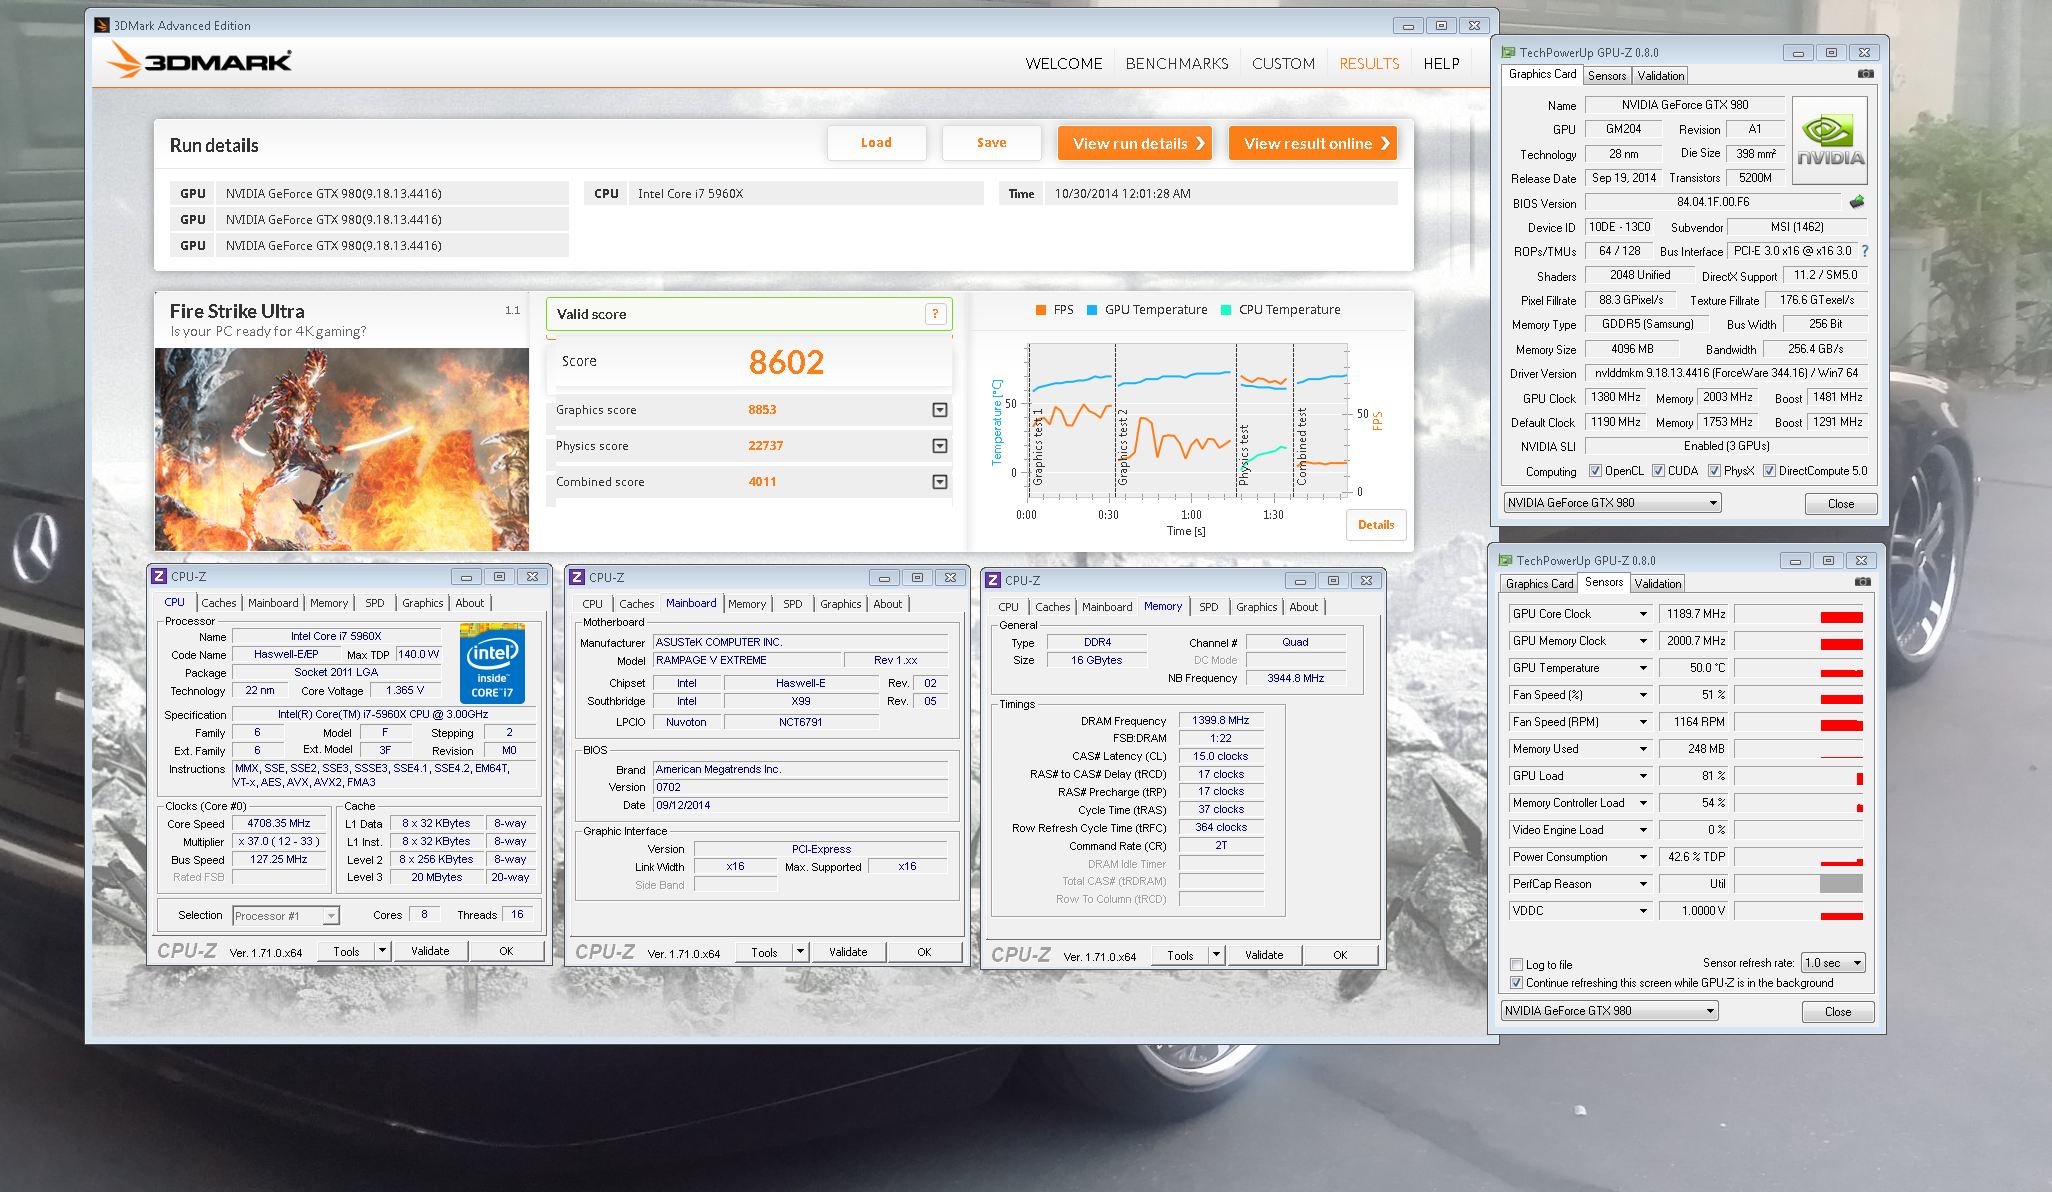The width and height of the screenshot is (2052, 1192).
Task: Expand the Physics score details
Action: click(940, 446)
